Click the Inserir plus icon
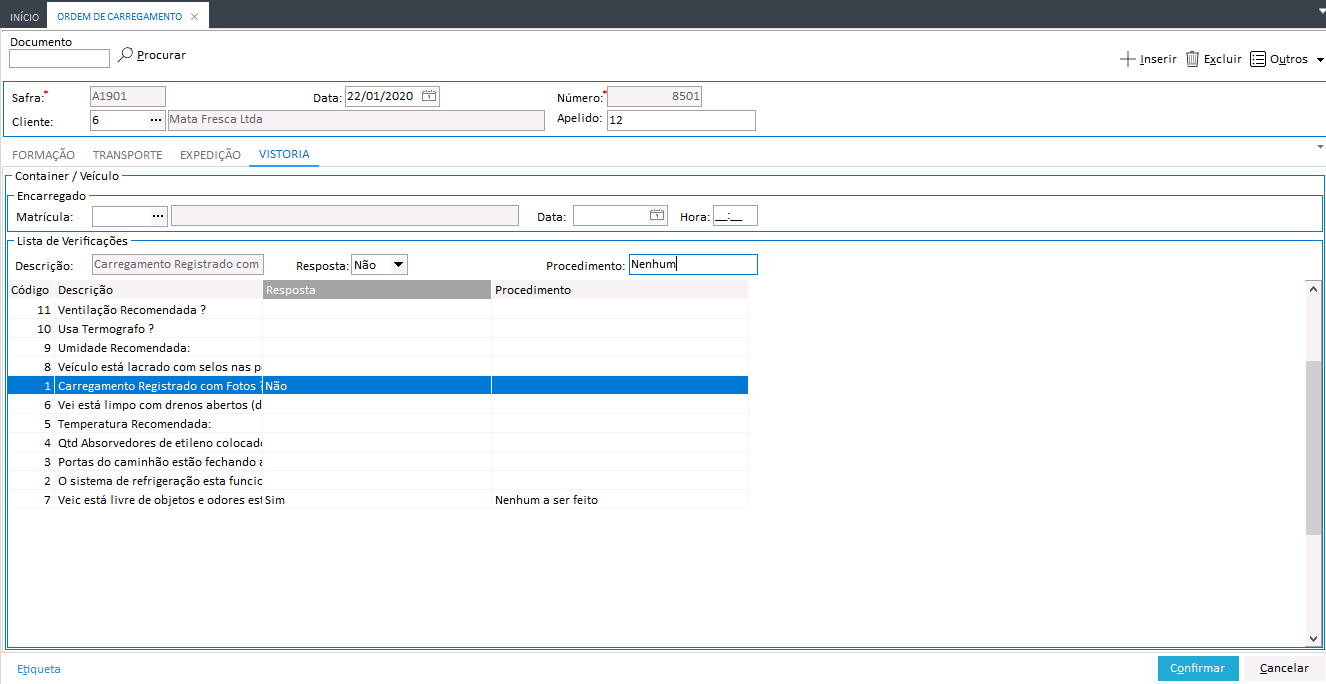The image size is (1326, 684). 1127,59
